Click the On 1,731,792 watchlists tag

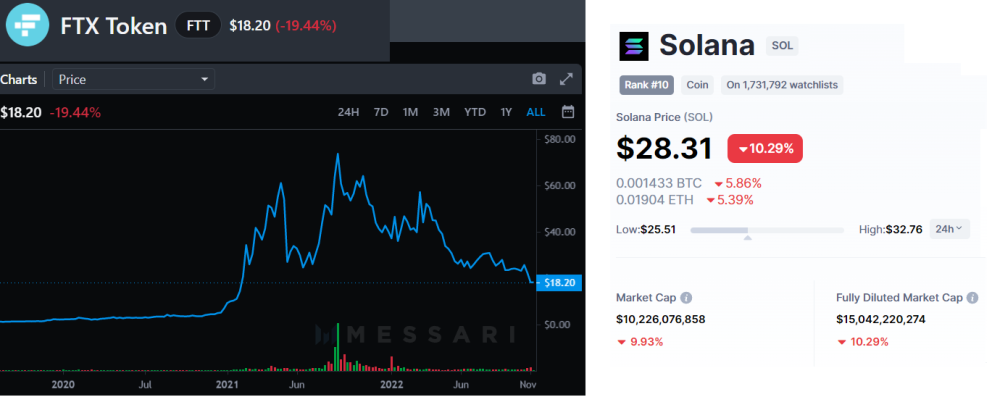782,85
